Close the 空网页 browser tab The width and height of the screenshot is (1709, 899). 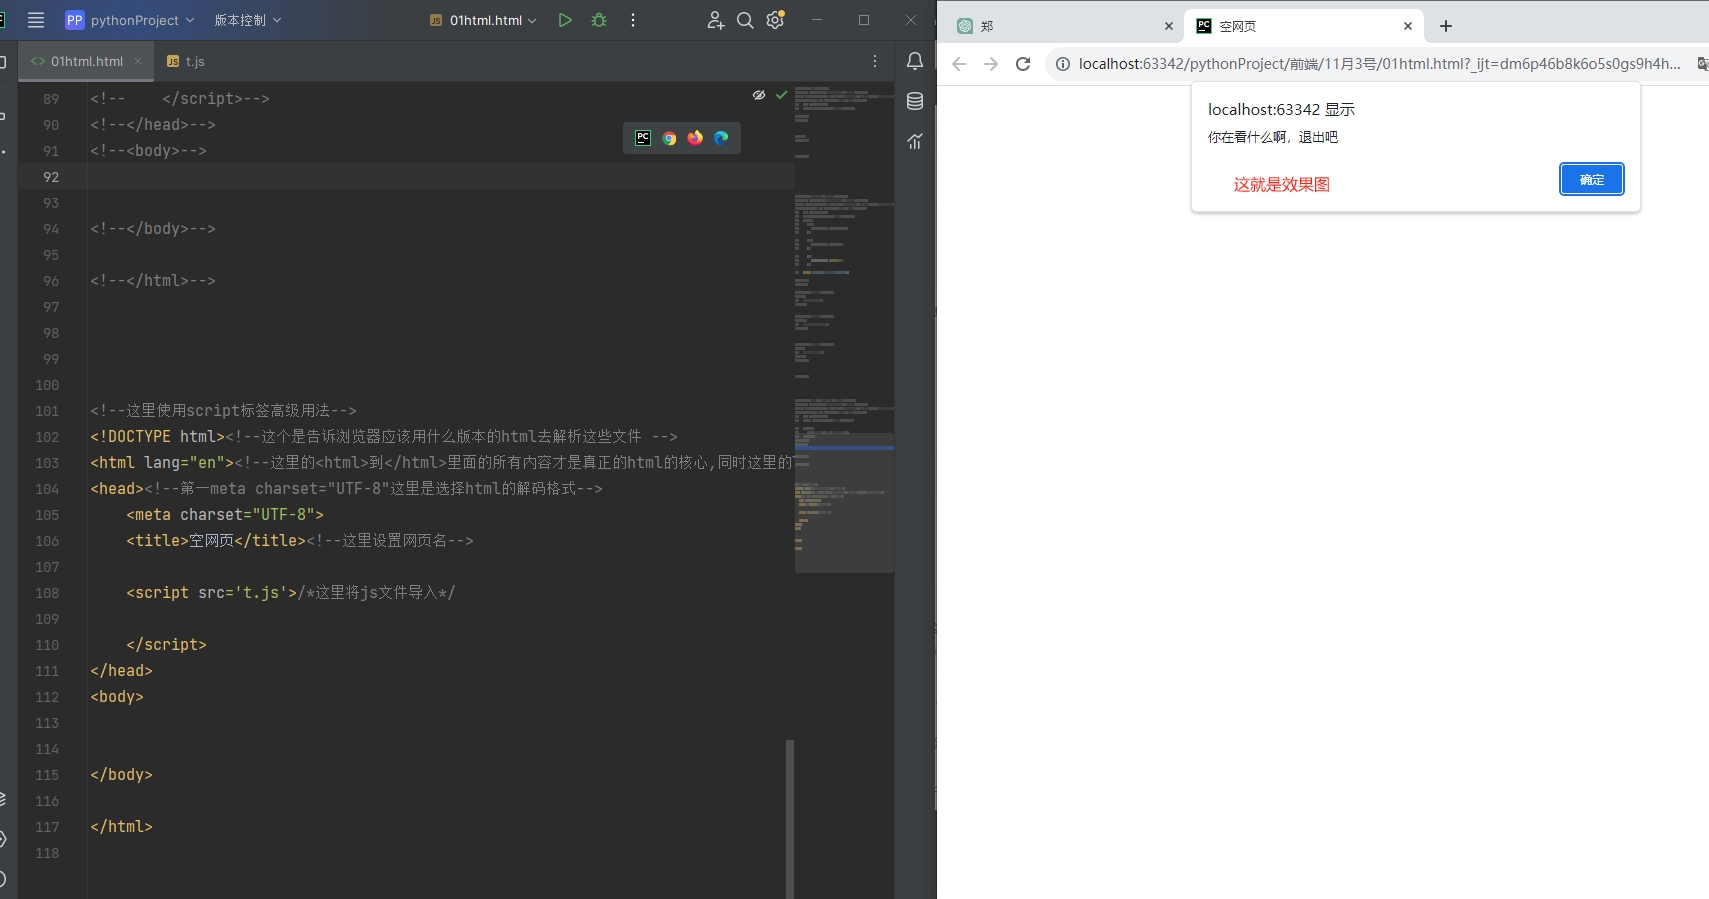[1408, 26]
